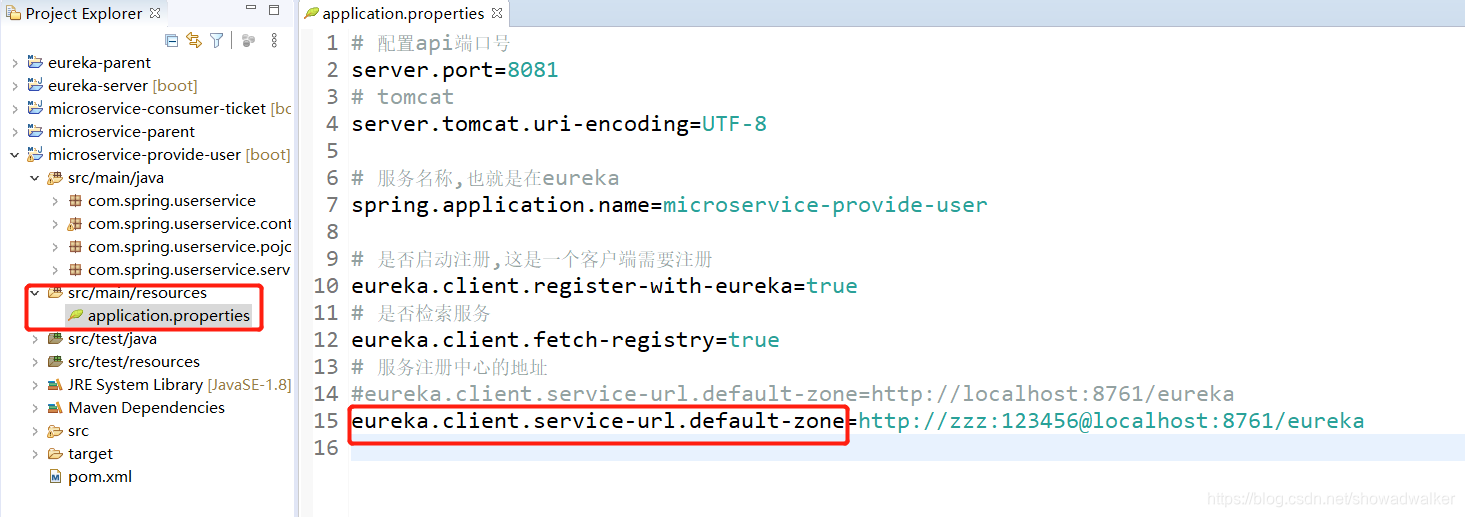Click the com.spring.userservice.cont package icon
1465x517 pixels.
[x=75, y=224]
